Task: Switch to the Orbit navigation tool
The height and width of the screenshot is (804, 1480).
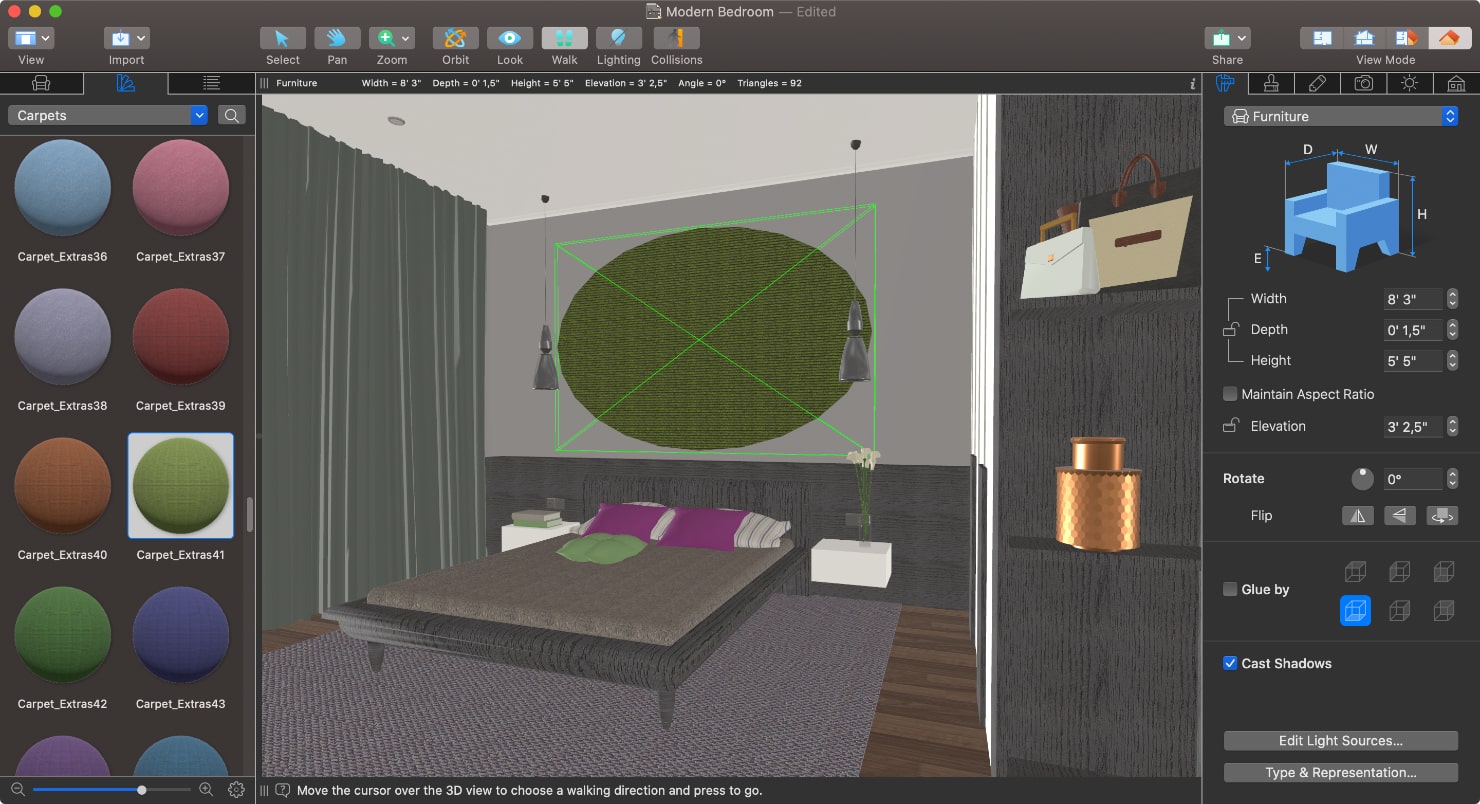Action: pyautogui.click(x=455, y=38)
